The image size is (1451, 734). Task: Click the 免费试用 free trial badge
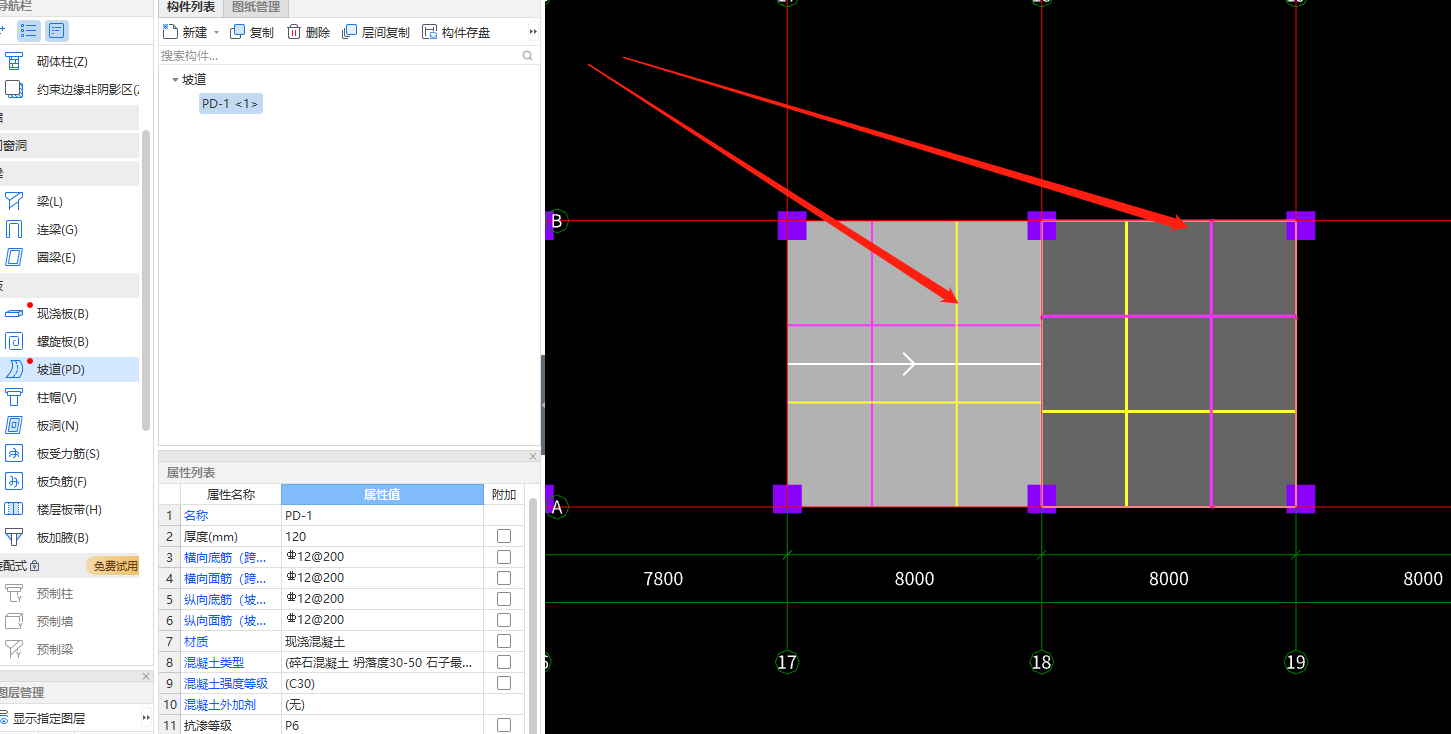click(112, 566)
